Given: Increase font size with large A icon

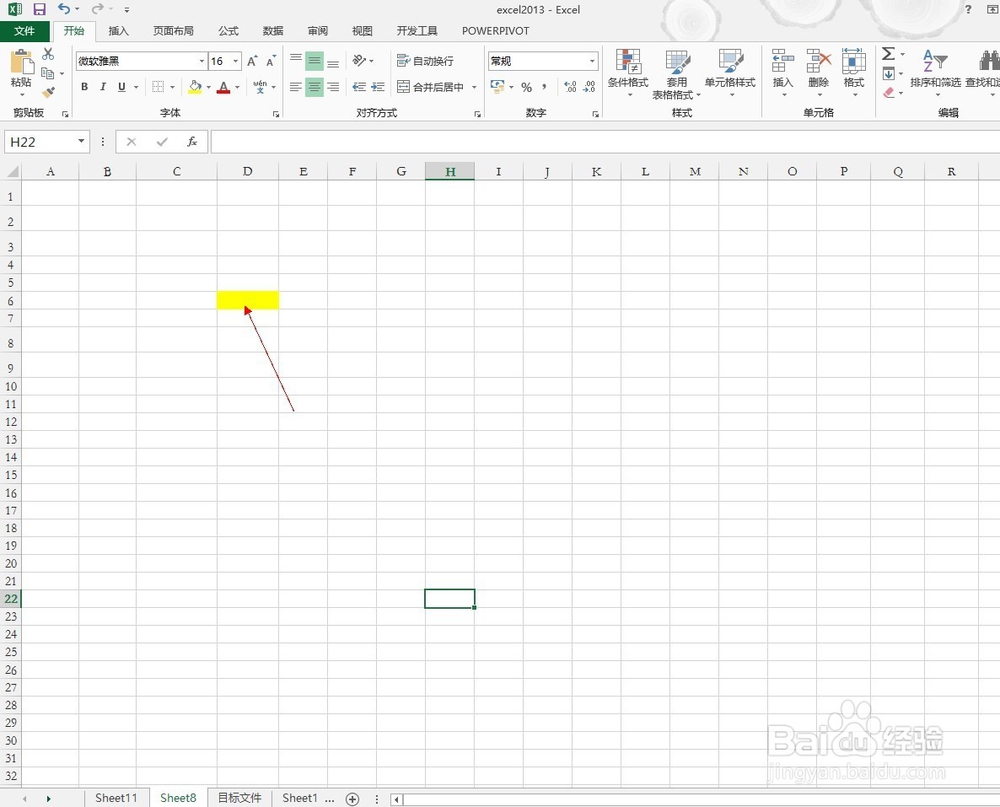Looking at the screenshot, I should 252,61.
